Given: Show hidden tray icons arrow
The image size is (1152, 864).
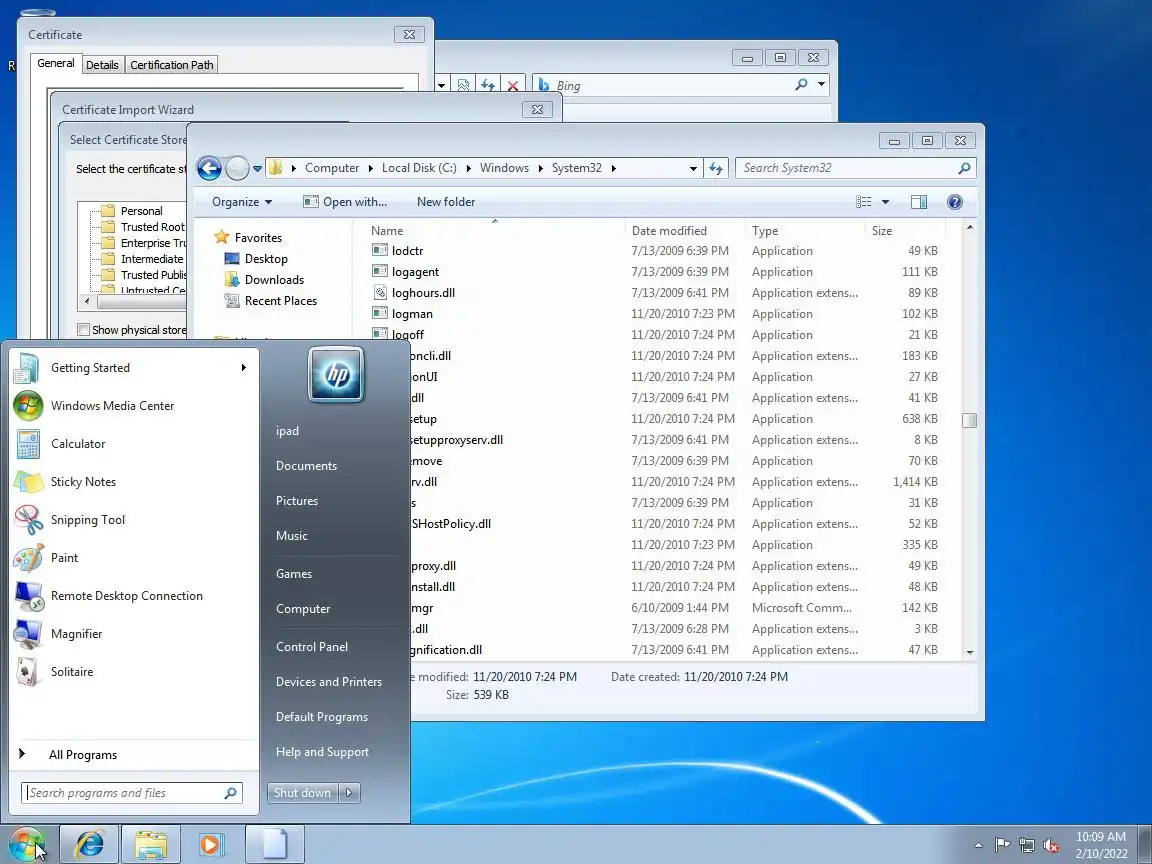Looking at the screenshot, I should click(978, 845).
